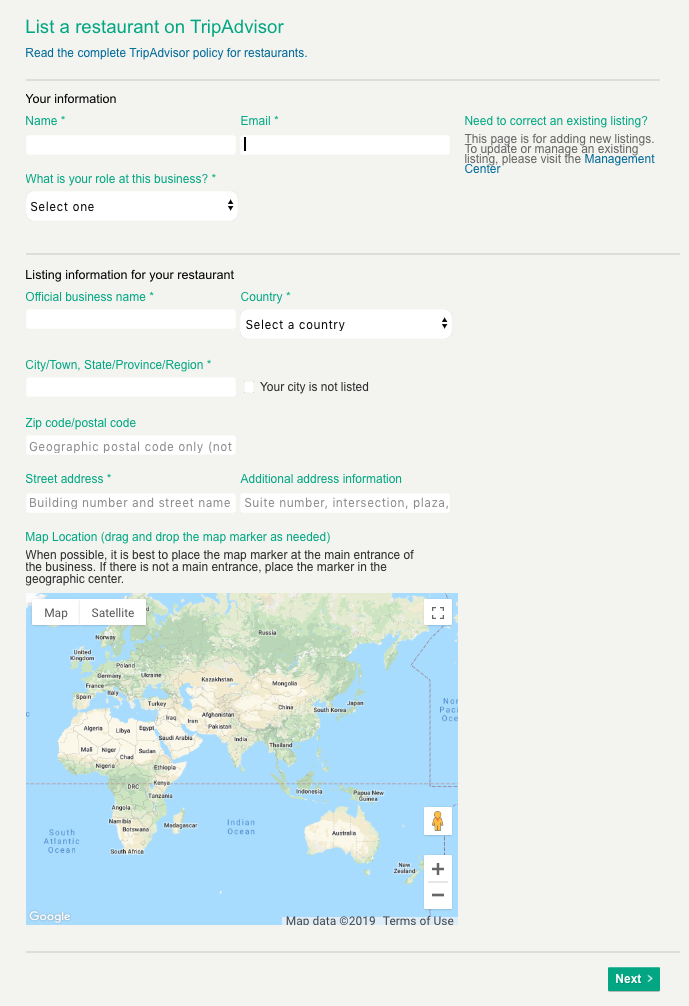Click the Official business name field
The height and width of the screenshot is (1006, 689).
[131, 319]
